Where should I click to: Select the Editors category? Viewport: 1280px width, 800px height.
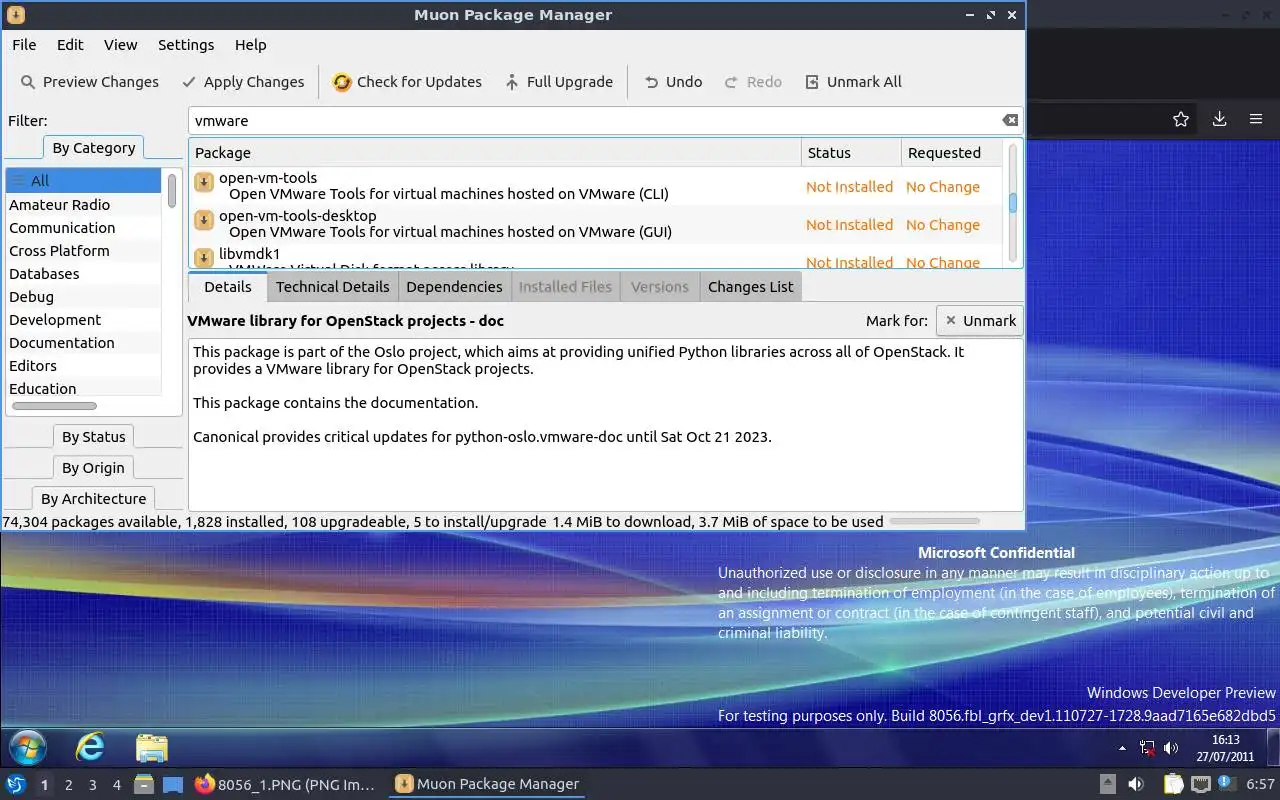[83, 366]
